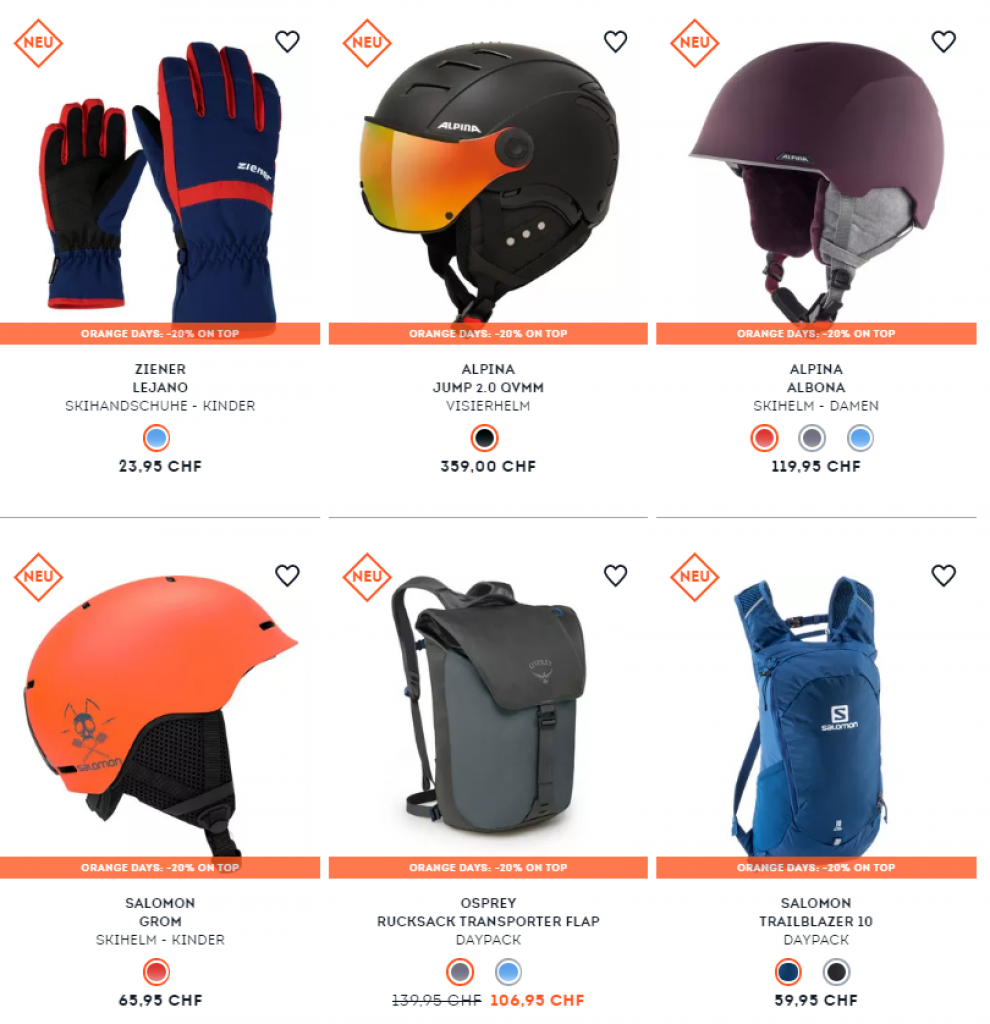
Task: Click NEU badge on Ziener gloves
Action: (39, 43)
